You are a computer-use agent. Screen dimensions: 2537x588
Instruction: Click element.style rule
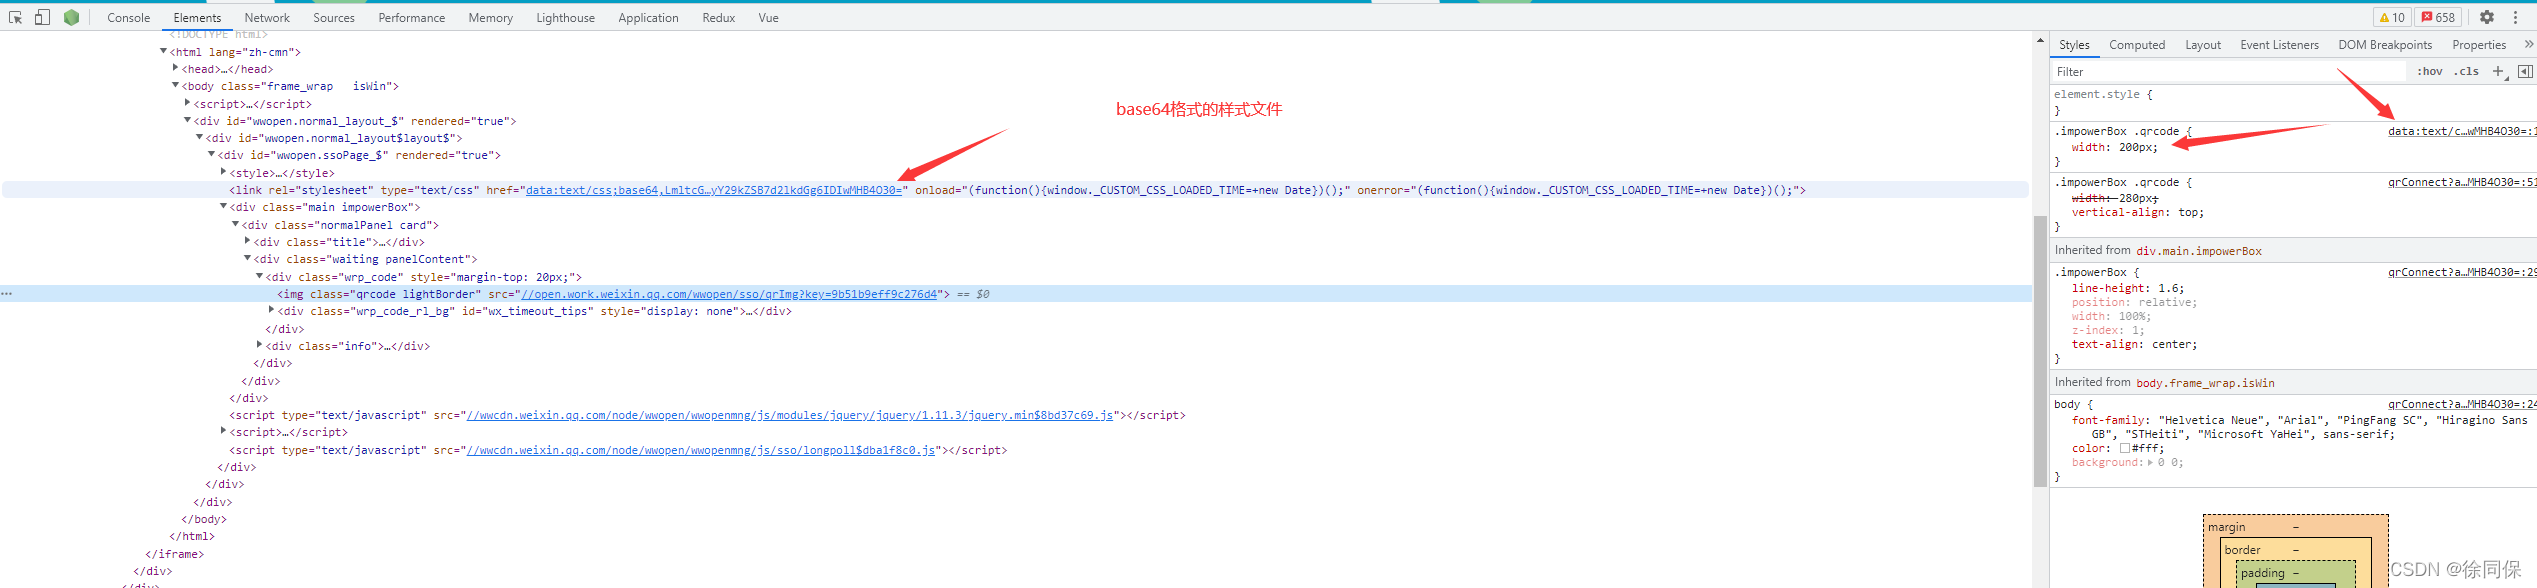click(2103, 94)
